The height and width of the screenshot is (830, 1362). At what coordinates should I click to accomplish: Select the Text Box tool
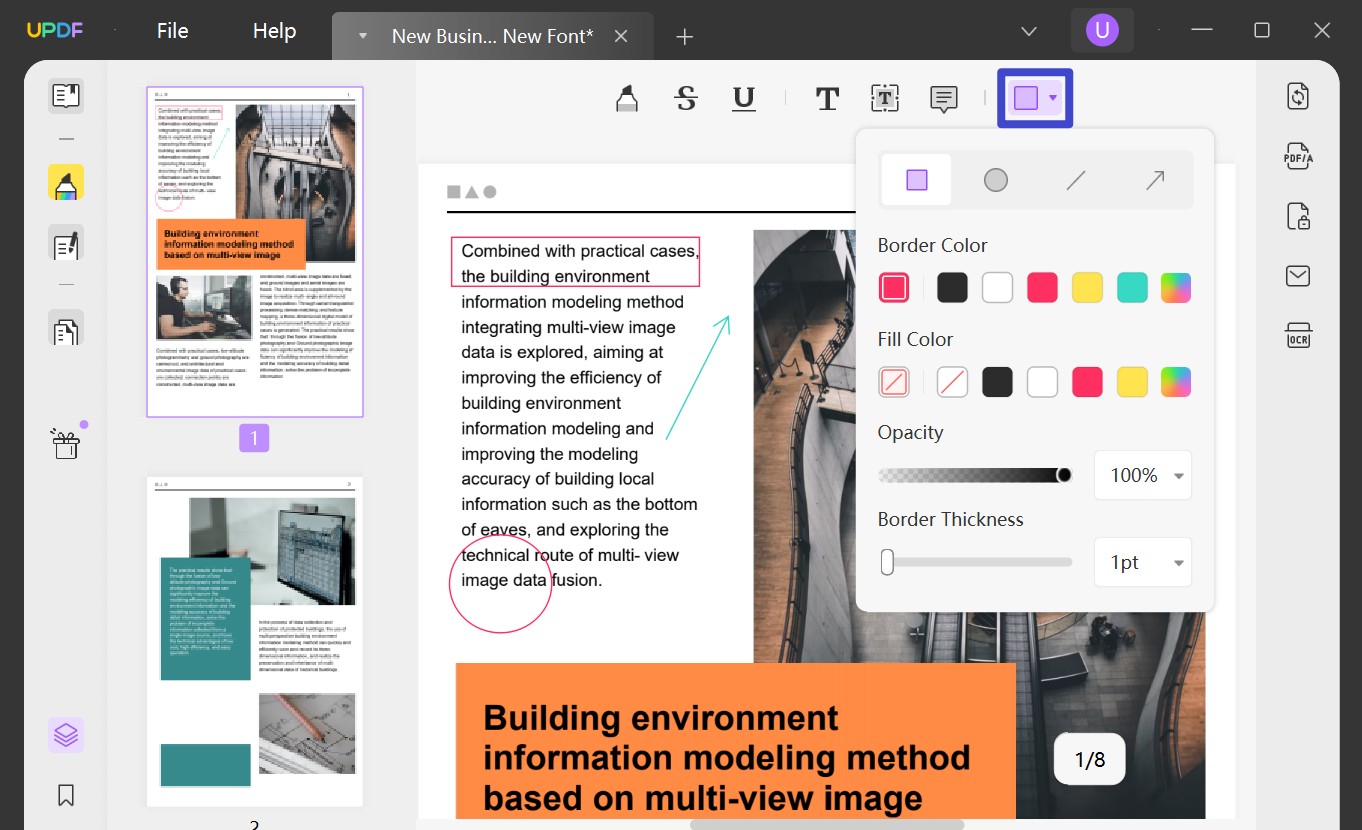click(x=884, y=98)
